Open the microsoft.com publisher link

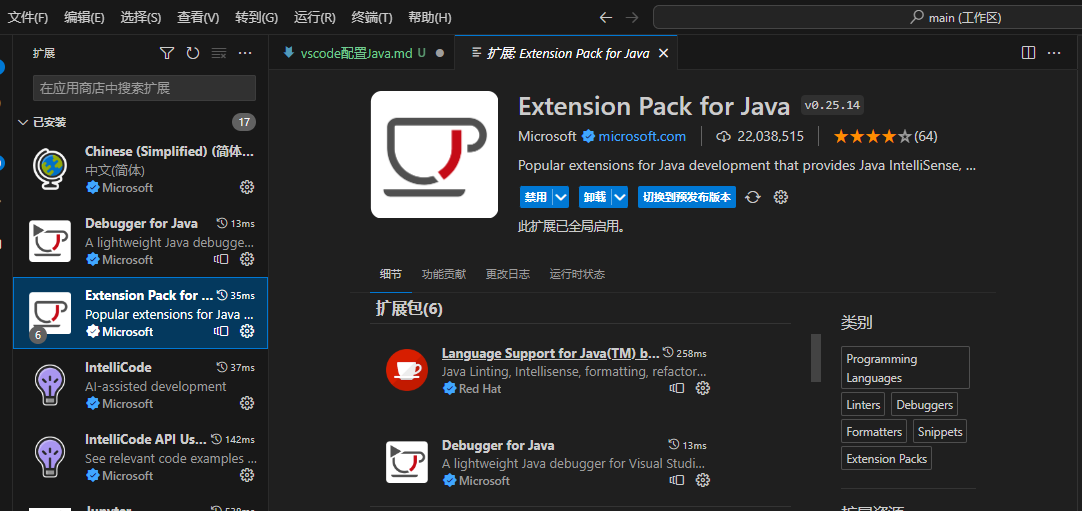642,137
